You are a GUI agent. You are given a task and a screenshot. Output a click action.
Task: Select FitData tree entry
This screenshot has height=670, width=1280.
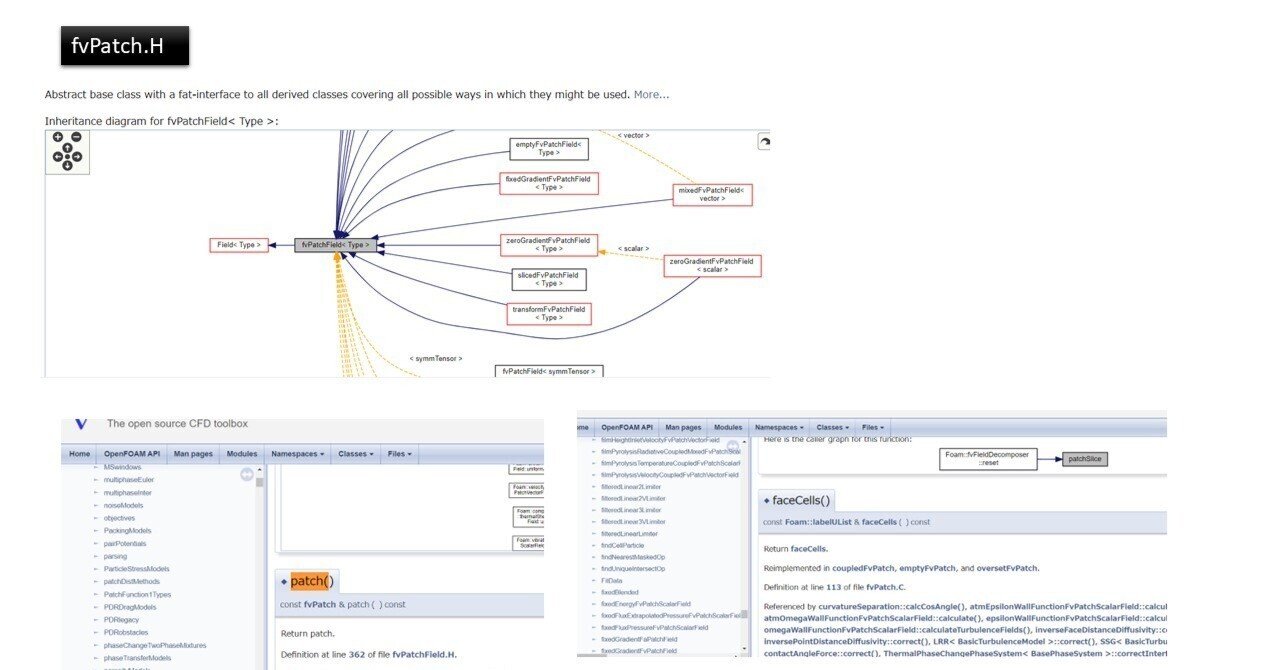pos(611,580)
